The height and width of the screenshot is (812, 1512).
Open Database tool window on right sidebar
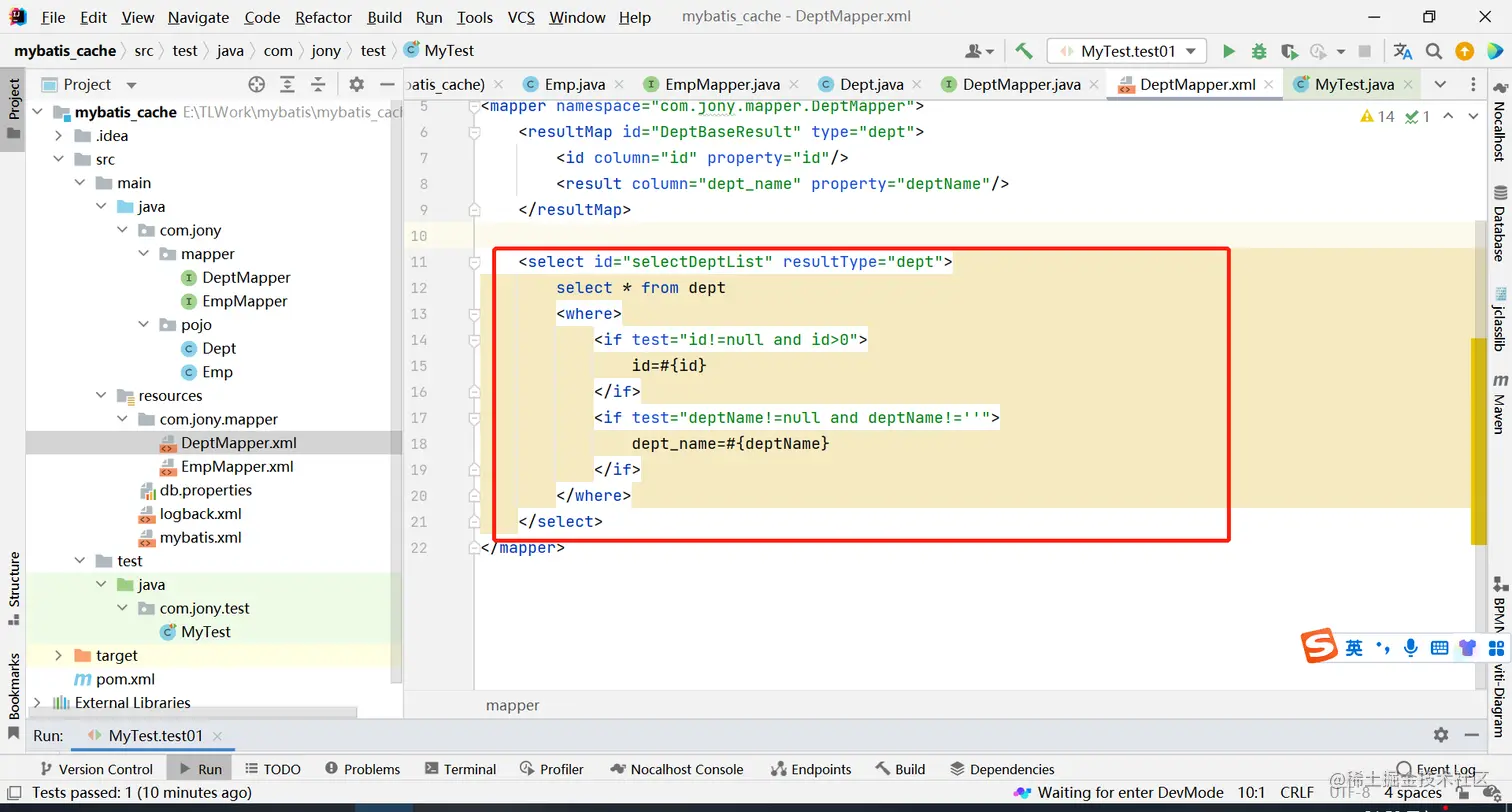1500,222
